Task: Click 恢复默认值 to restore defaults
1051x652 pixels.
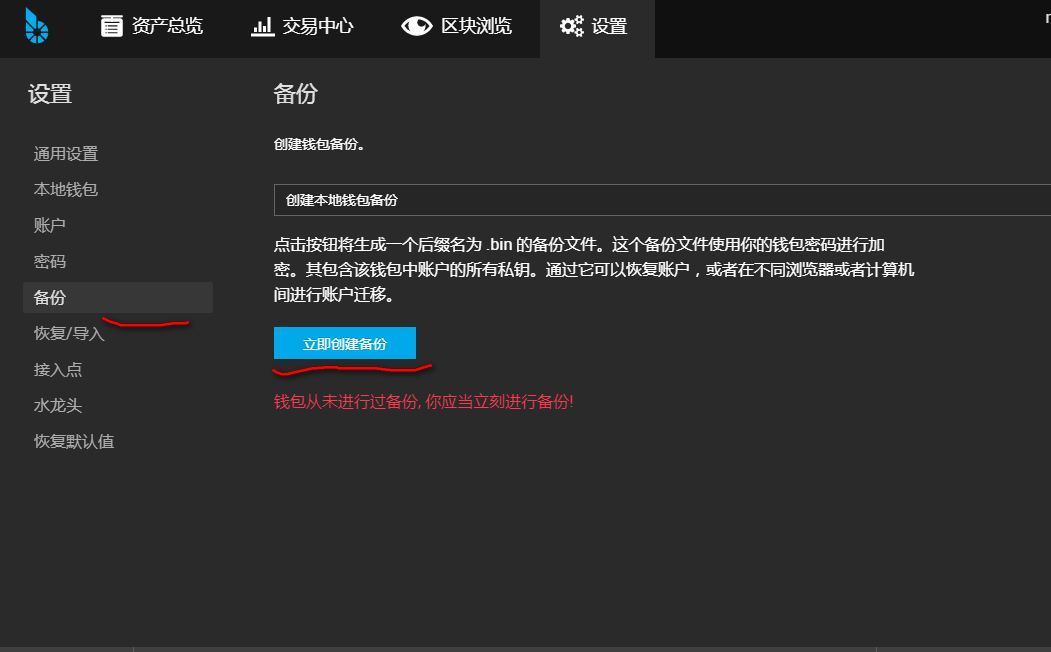Action: (74, 441)
